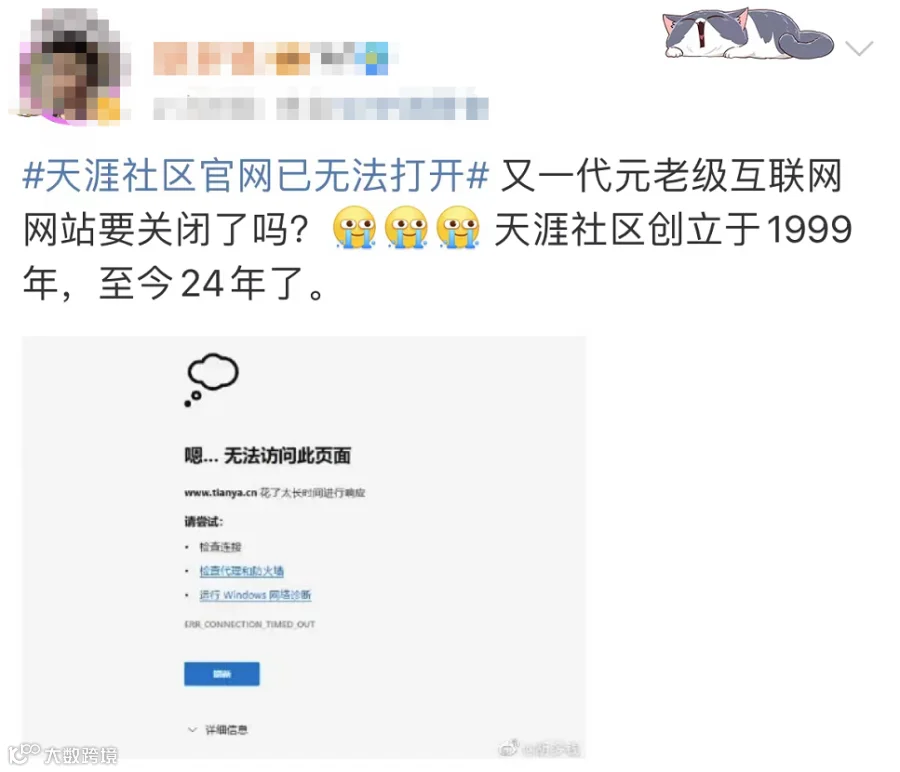
Task: Click the 无法访问此页面 heading
Action: (x=267, y=455)
